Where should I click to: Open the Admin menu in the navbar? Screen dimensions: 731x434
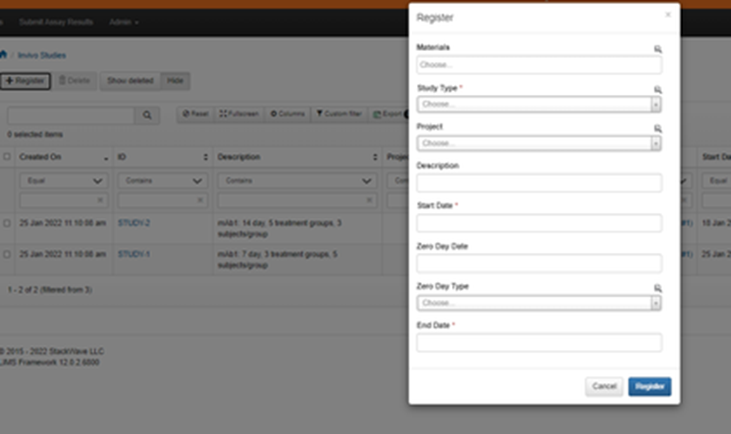pyautogui.click(x=124, y=21)
